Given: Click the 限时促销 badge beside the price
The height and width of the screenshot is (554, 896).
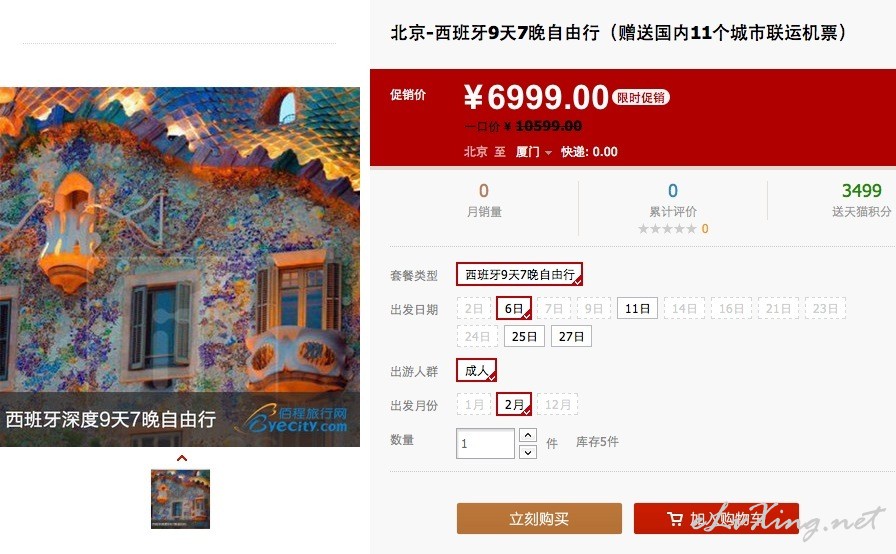Looking at the screenshot, I should pyautogui.click(x=641, y=98).
